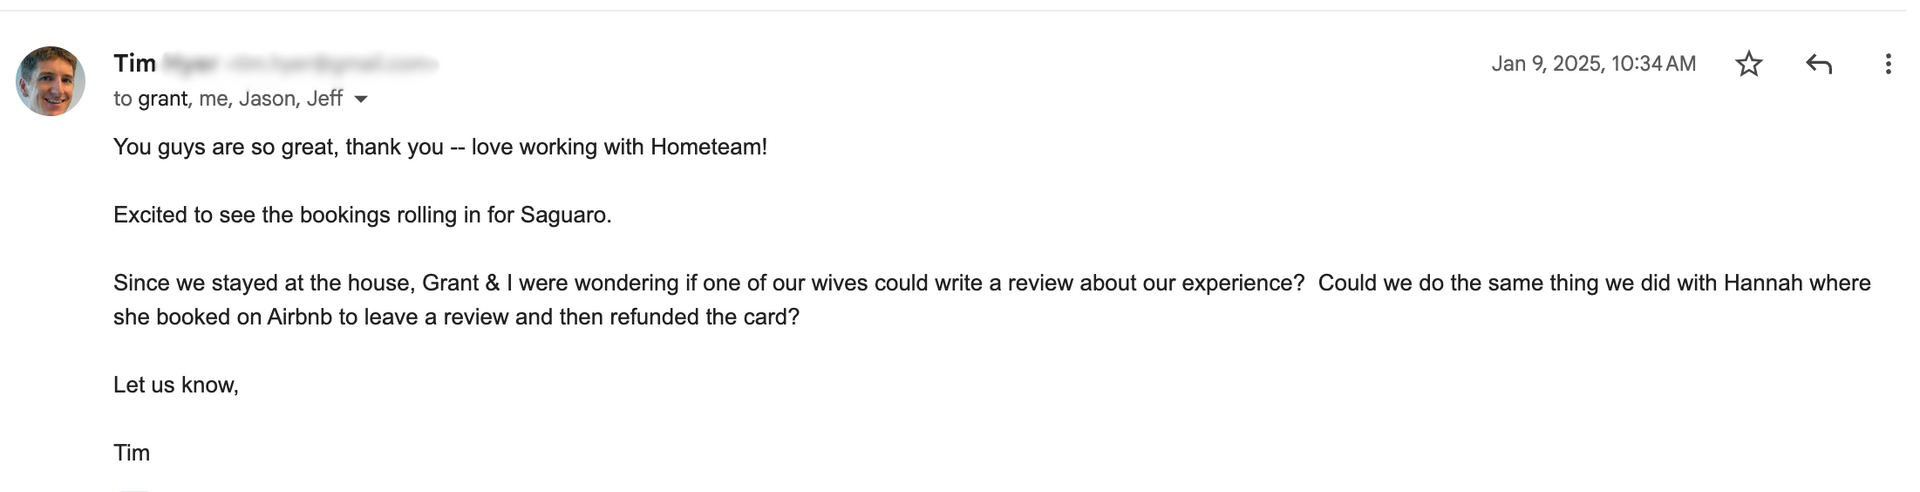The width and height of the screenshot is (1920, 492).
Task: Select recipient "grant" in the to line
Action: 163,98
